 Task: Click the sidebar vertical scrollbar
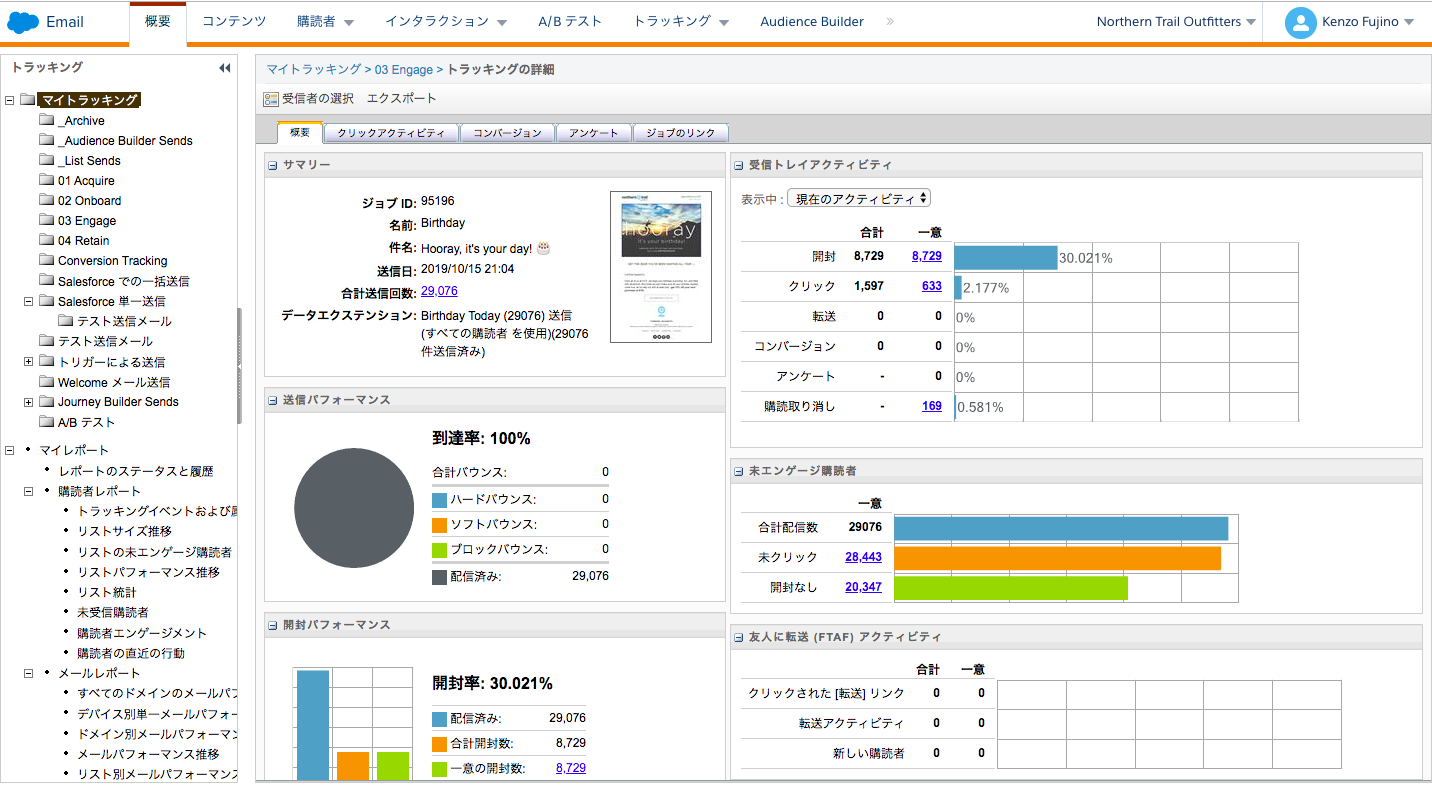(238, 366)
